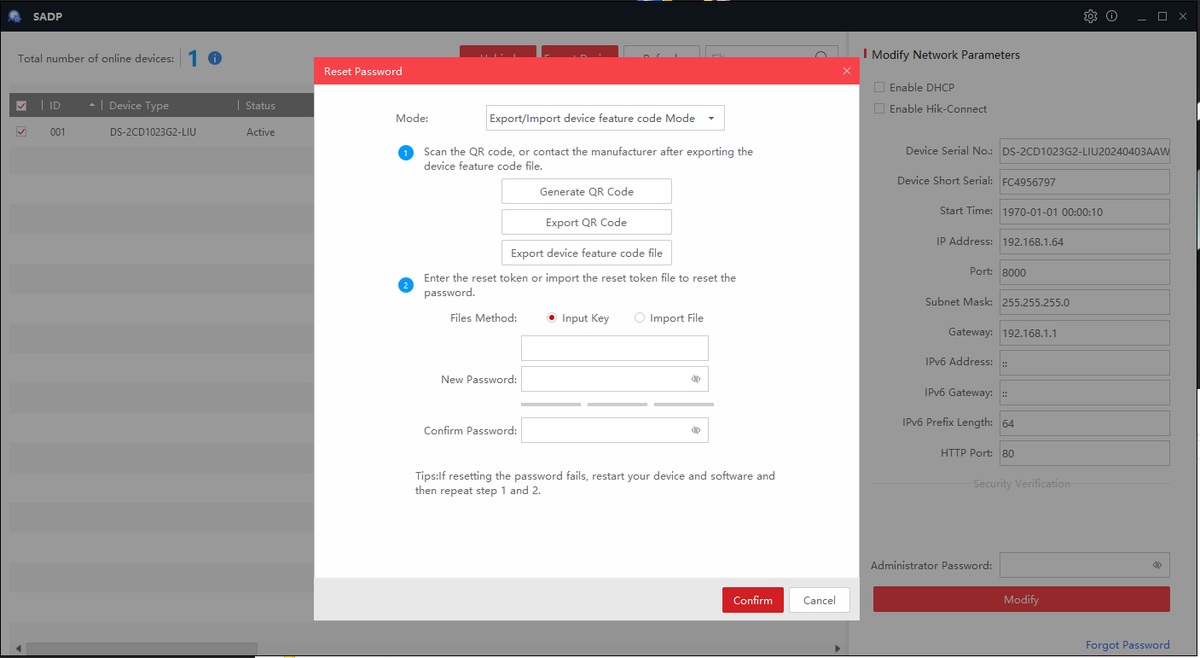Screen dimensions: 1200x658
Task: Select the Import File radio button
Action: point(640,318)
